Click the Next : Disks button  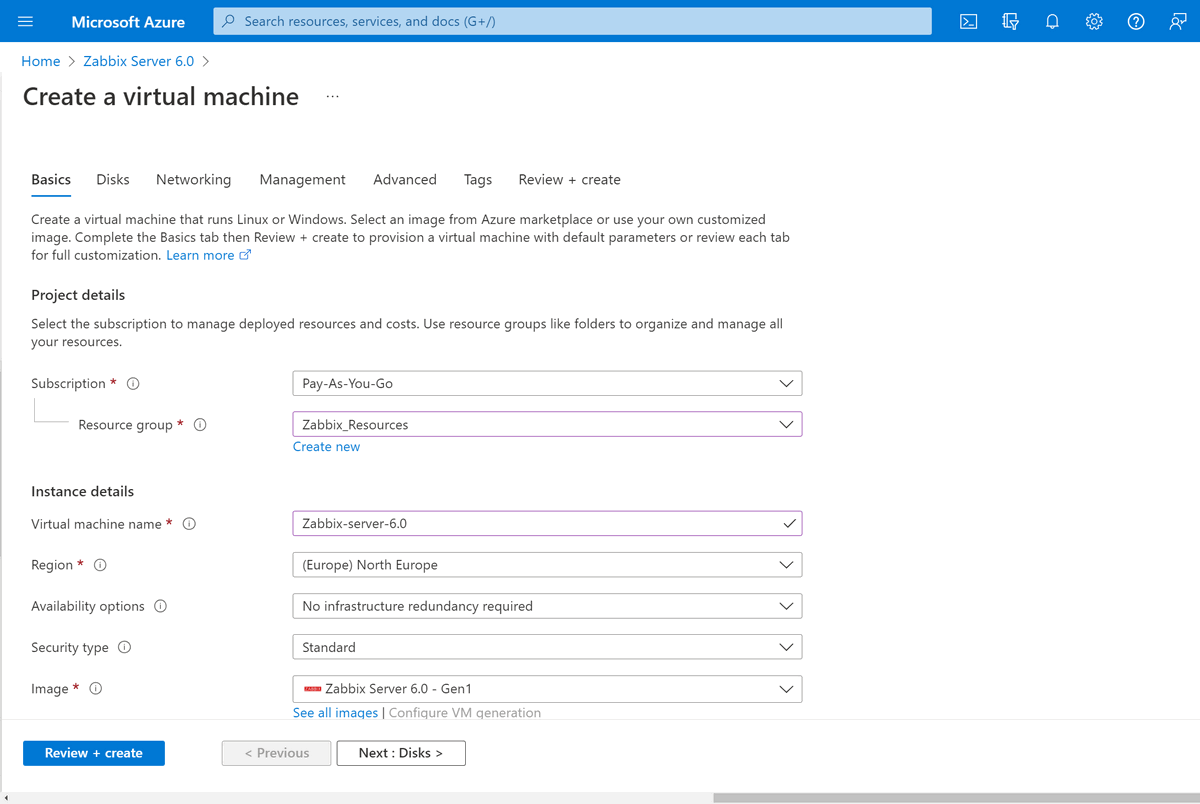(x=401, y=753)
